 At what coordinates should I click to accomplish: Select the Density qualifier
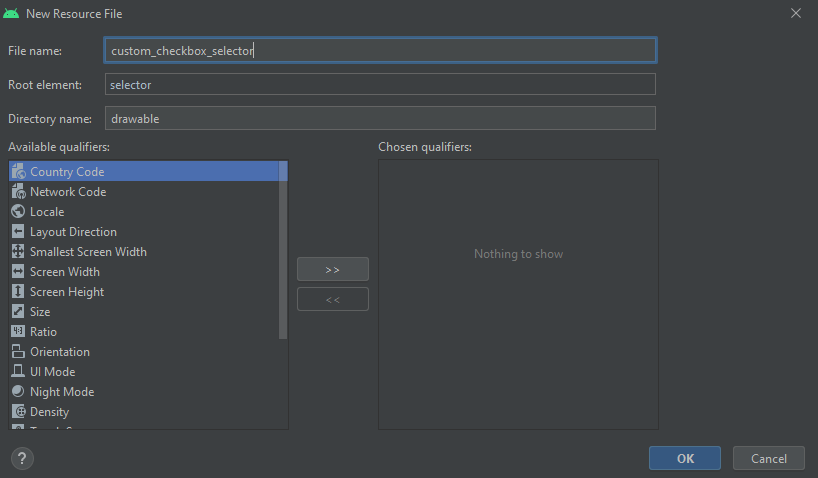(144, 411)
